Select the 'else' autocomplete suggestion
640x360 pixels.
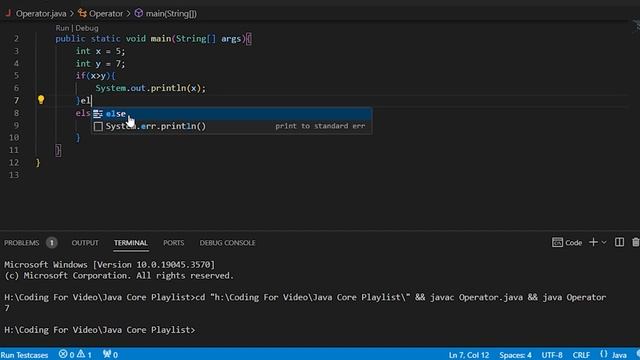tap(231, 114)
